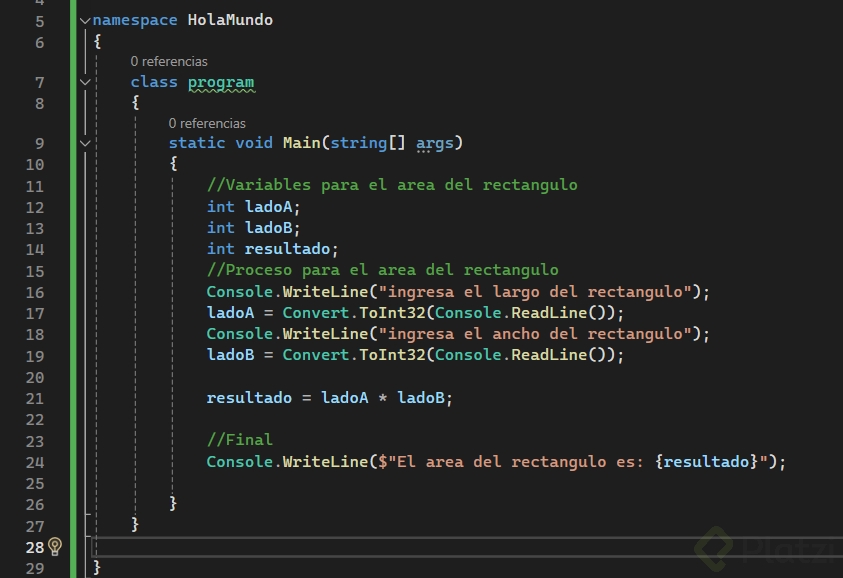
Task: Collapse the namespace HolaMundo block
Action: pos(85,21)
